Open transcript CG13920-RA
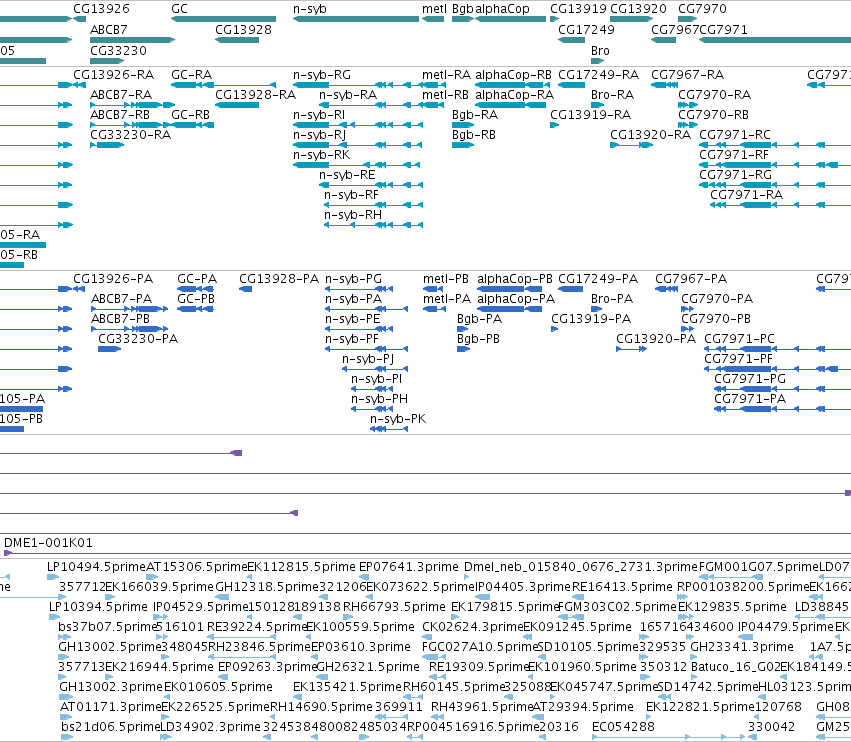The image size is (851, 742). tap(651, 135)
